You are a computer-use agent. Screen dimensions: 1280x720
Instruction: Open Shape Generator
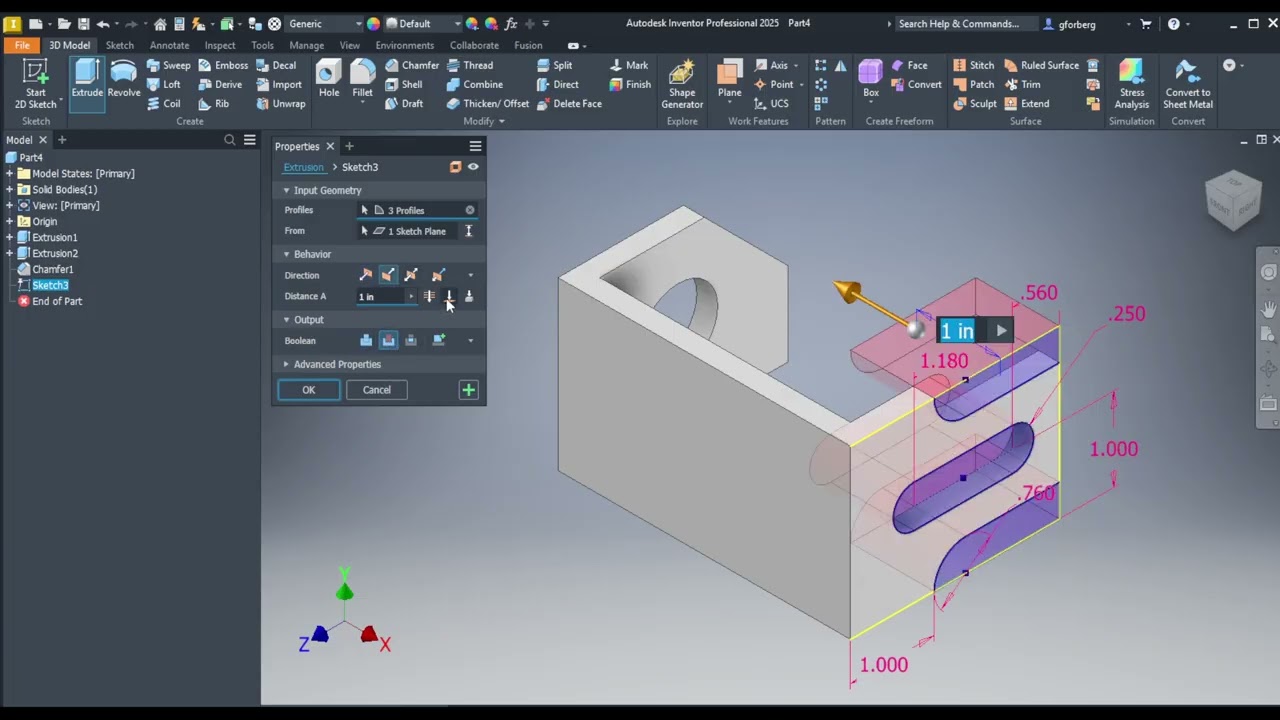[x=682, y=84]
